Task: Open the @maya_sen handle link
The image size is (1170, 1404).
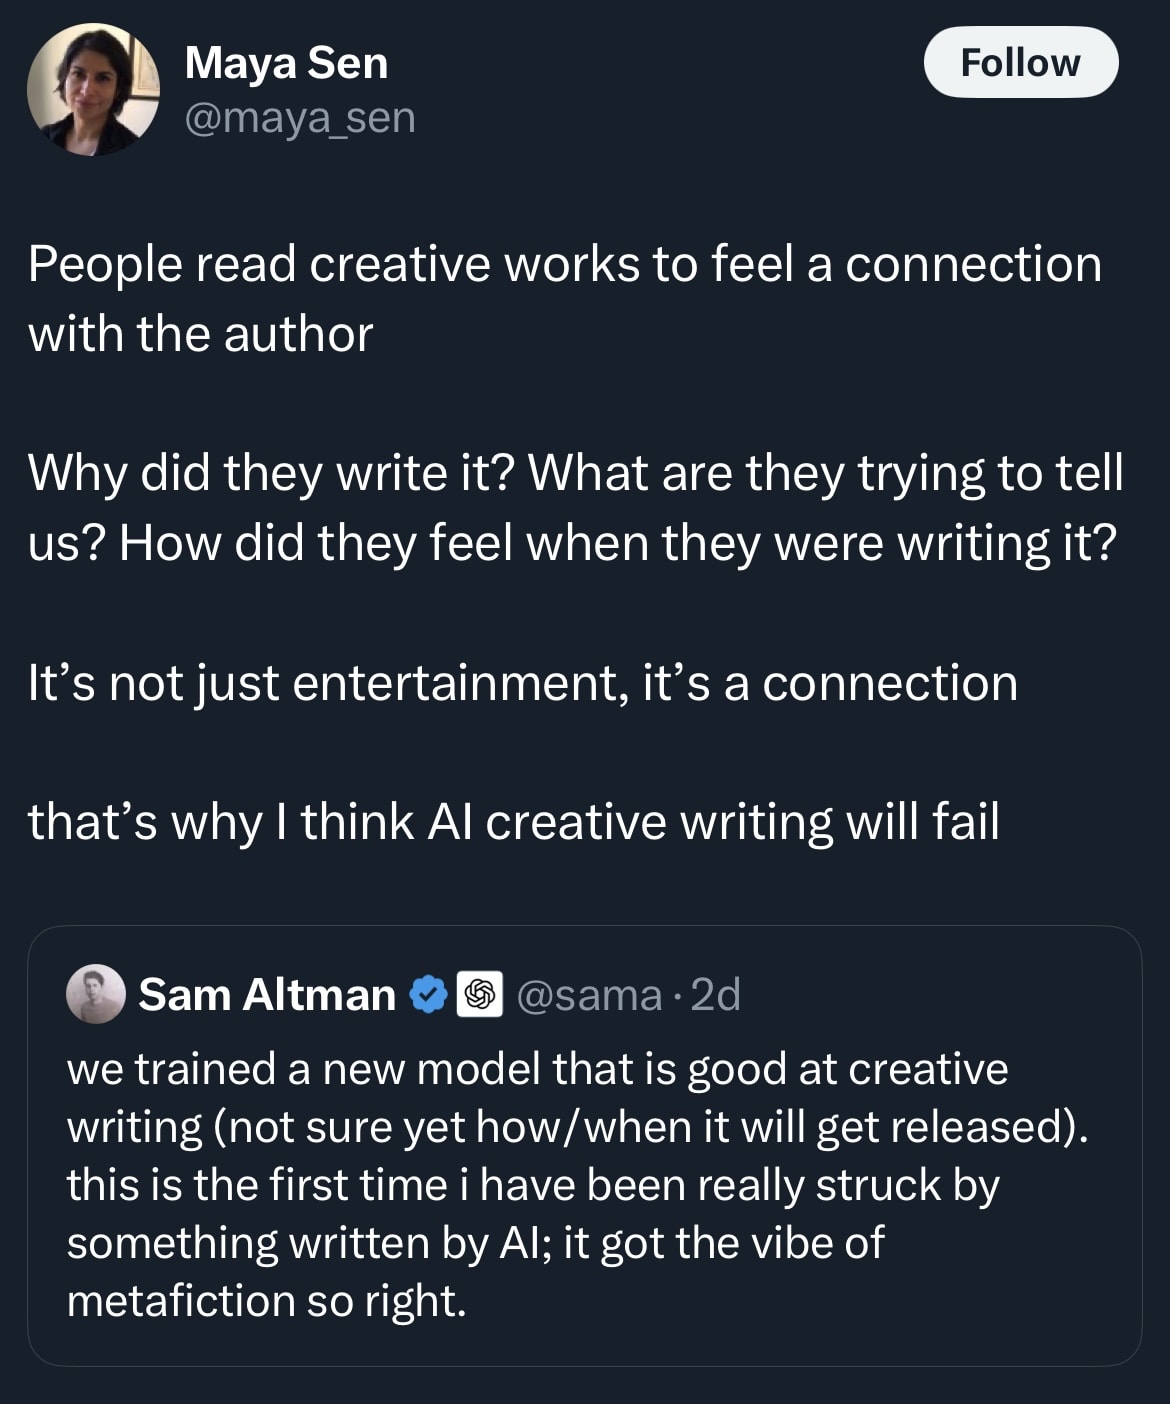Action: (x=300, y=118)
